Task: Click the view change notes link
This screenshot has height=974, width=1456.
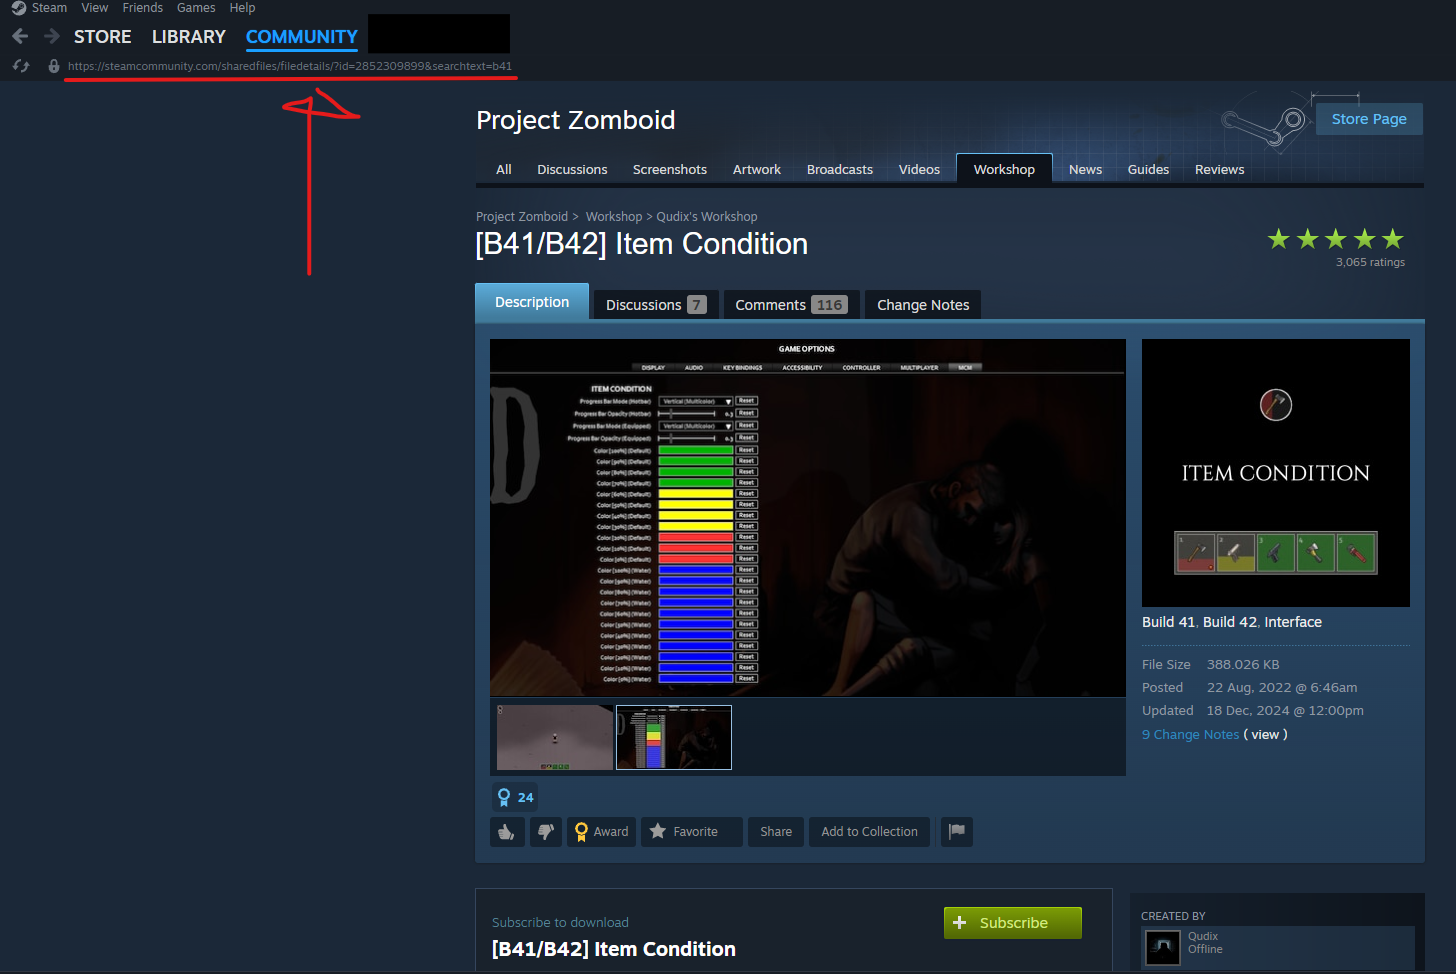Action: coord(1265,735)
